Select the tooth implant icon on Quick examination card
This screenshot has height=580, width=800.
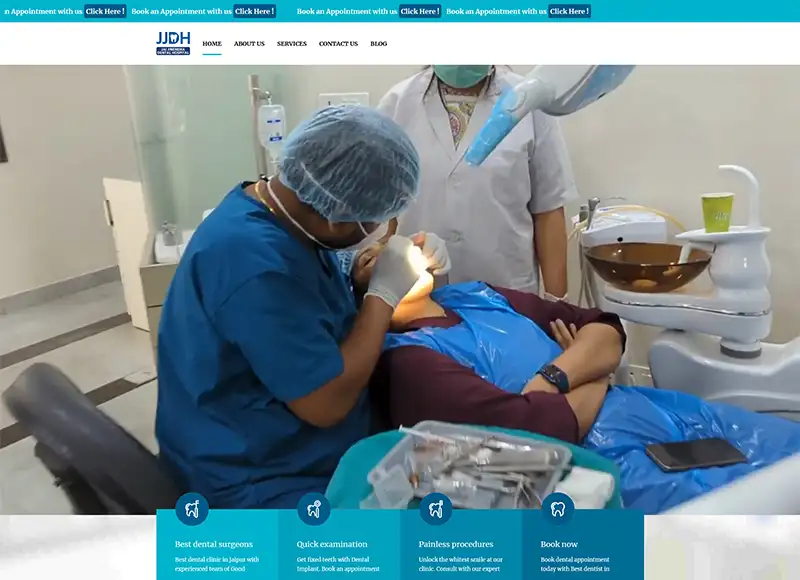(312, 508)
